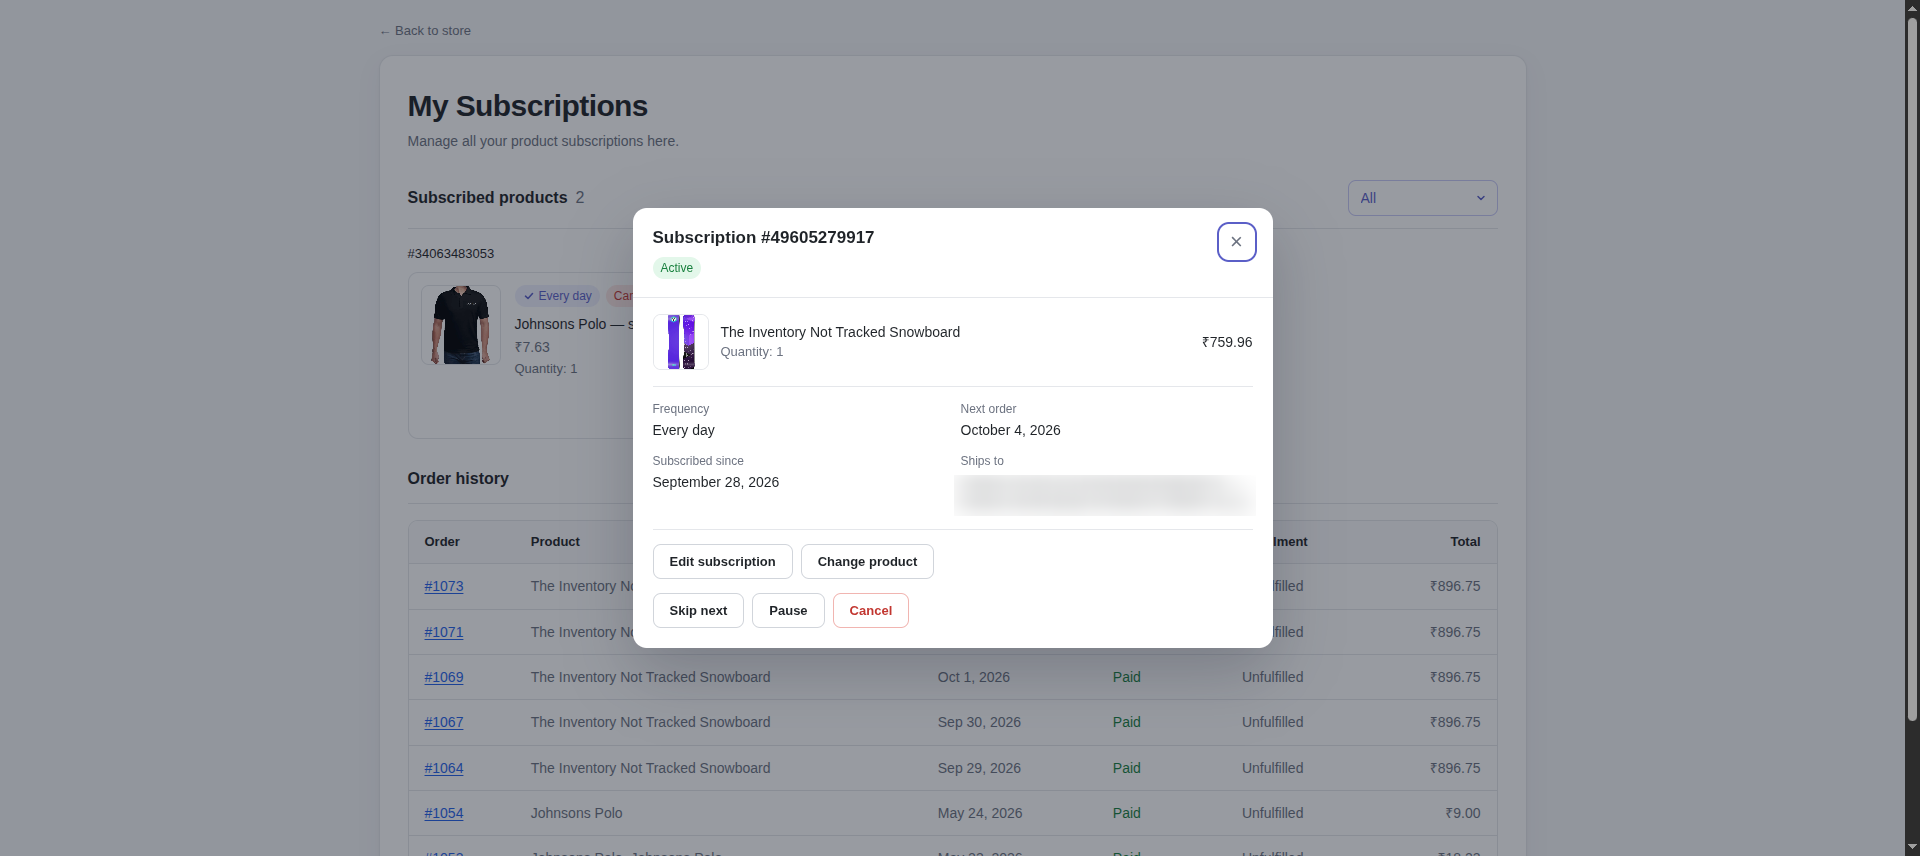The image size is (1920, 856).
Task: Click the Sep 30, 2026 date cell
Action: coord(979,722)
